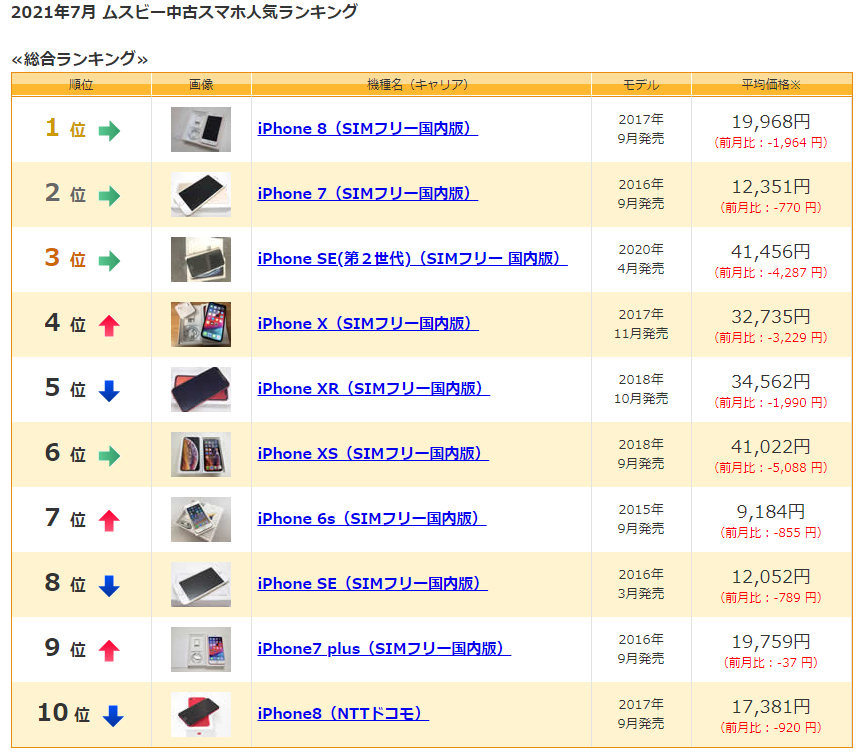Click the 前月比 -789 円 price change
Viewport: 865px width, 756px height.
click(771, 598)
